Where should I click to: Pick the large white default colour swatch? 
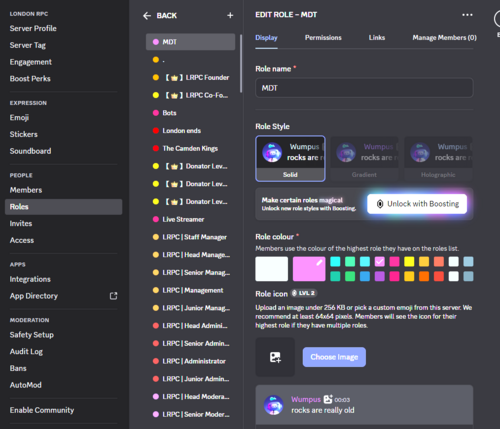[x=272, y=269]
